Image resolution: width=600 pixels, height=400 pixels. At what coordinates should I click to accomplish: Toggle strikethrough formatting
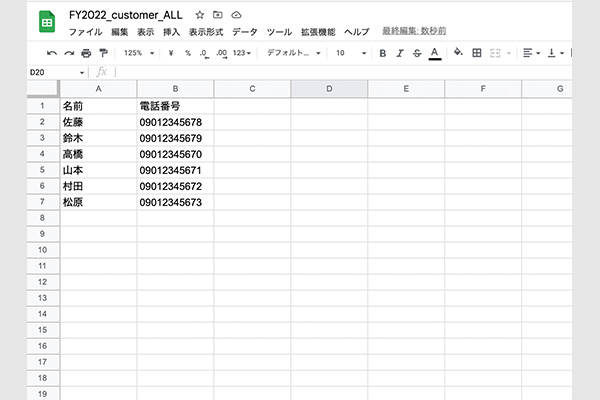(x=416, y=53)
